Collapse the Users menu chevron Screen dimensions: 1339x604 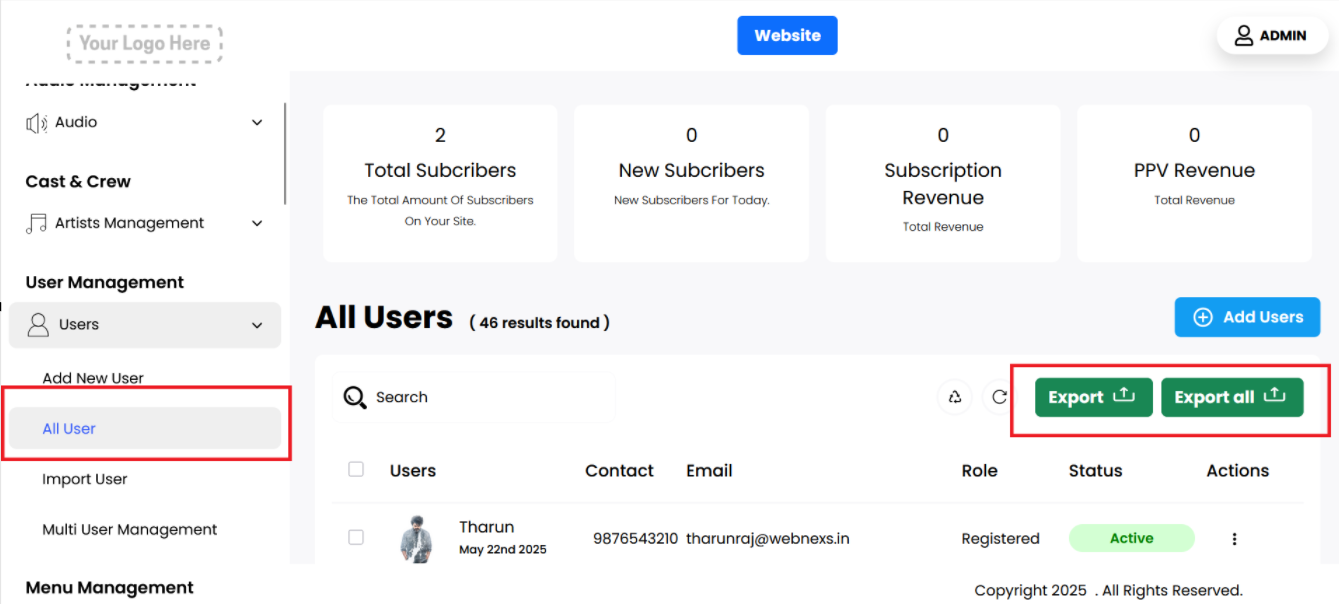(257, 325)
